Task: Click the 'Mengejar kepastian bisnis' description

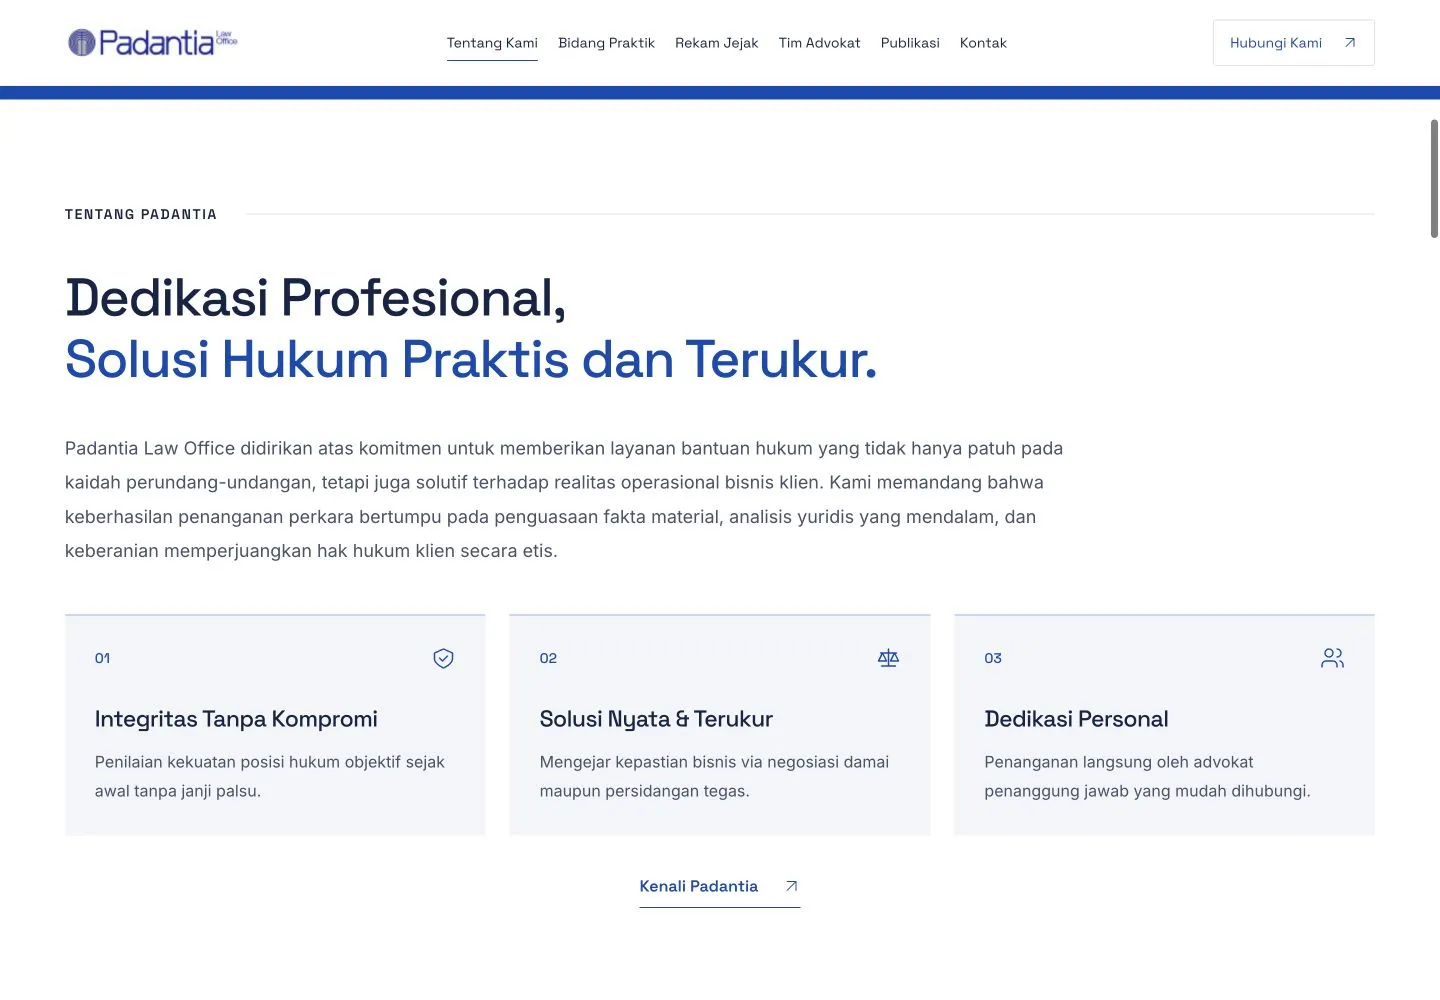Action: tap(714, 776)
